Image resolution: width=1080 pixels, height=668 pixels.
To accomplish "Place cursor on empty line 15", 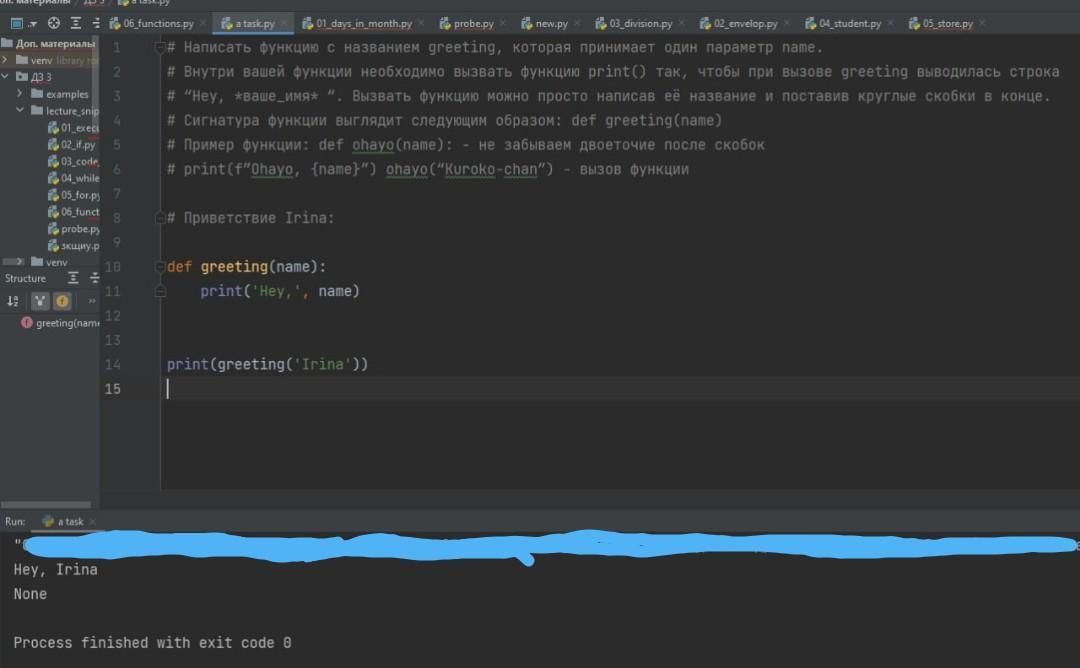I will [620, 389].
